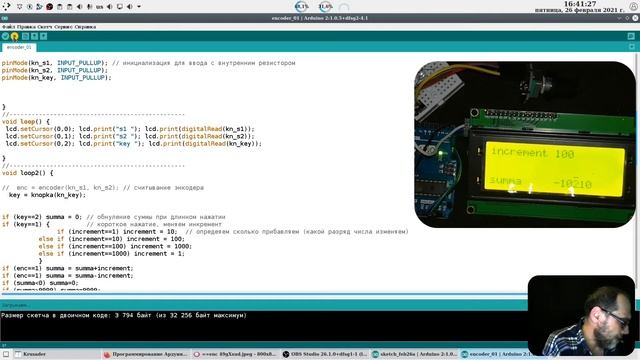
Task: Click the webcam overlay of the presenter
Action: (581, 316)
